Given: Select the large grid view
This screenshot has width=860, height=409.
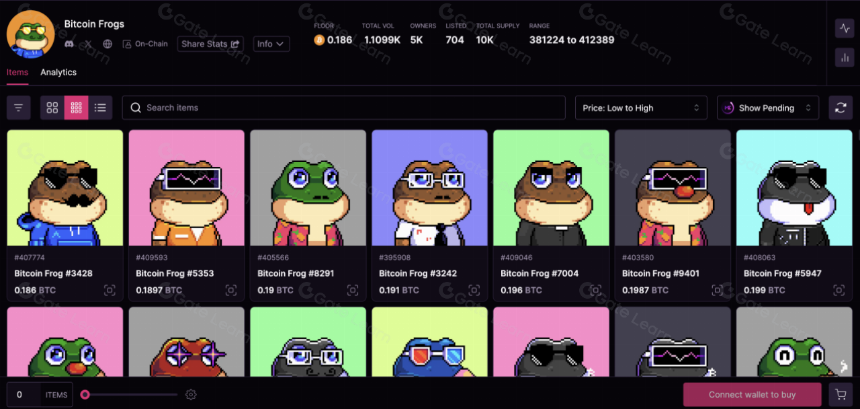Looking at the screenshot, I should (x=52, y=107).
